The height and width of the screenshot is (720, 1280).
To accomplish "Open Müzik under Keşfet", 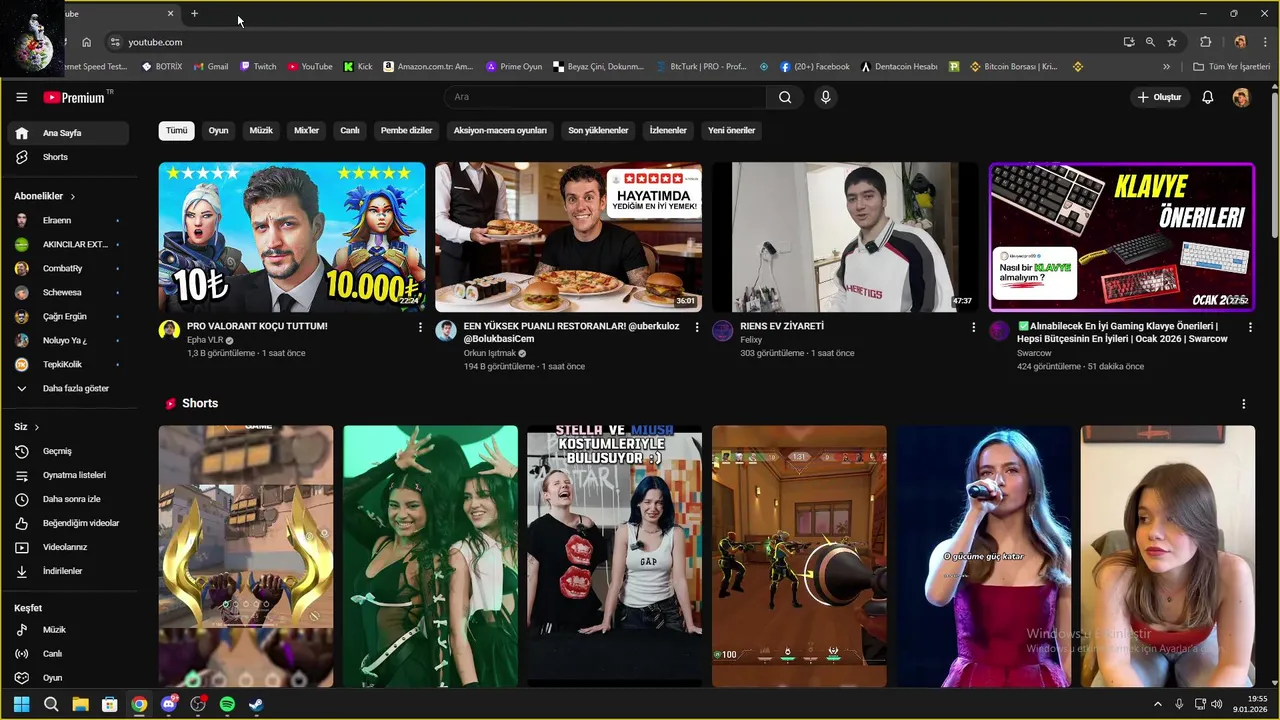I will 68,630.
